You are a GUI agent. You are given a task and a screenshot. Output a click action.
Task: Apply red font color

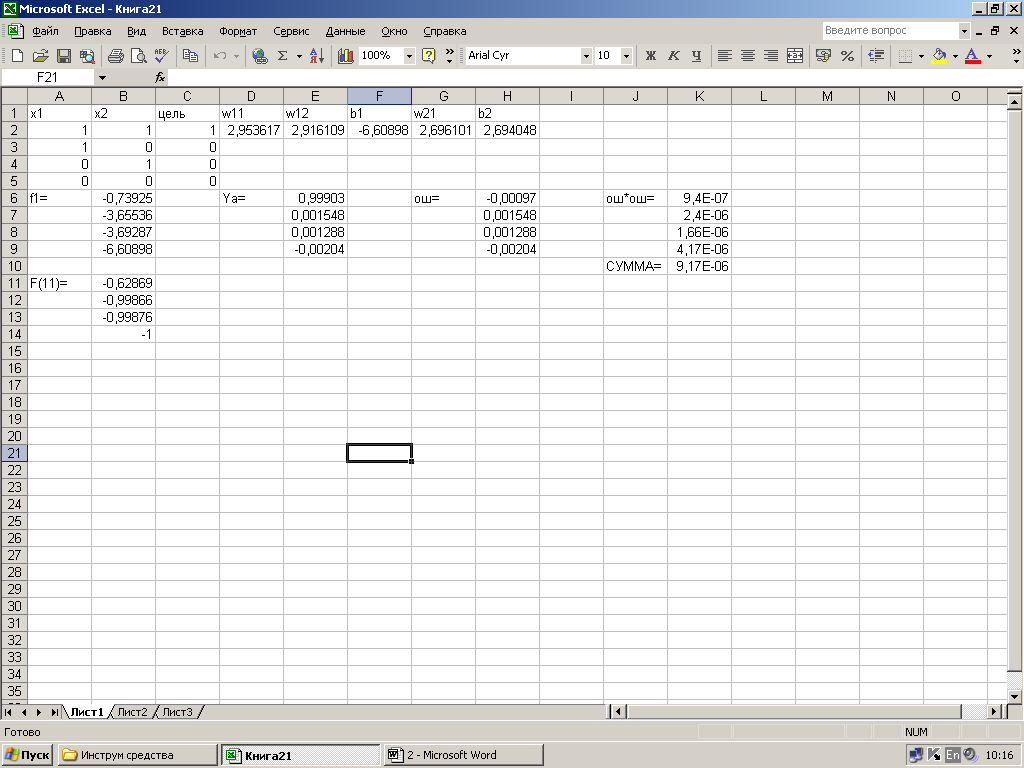point(972,56)
